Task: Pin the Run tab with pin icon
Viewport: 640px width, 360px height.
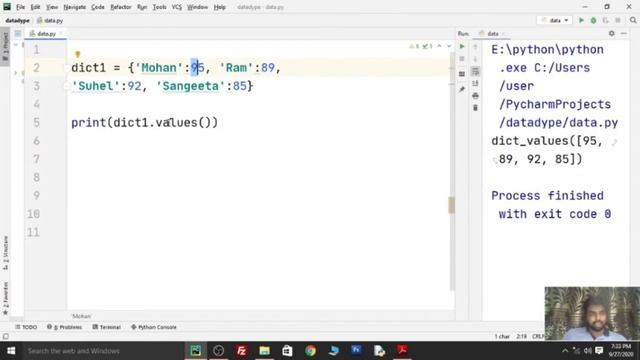Action: coord(462,89)
